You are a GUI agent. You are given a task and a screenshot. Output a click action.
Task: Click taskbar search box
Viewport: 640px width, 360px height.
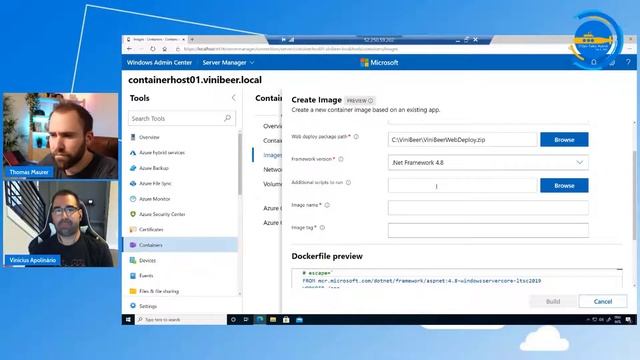[x=181, y=320]
